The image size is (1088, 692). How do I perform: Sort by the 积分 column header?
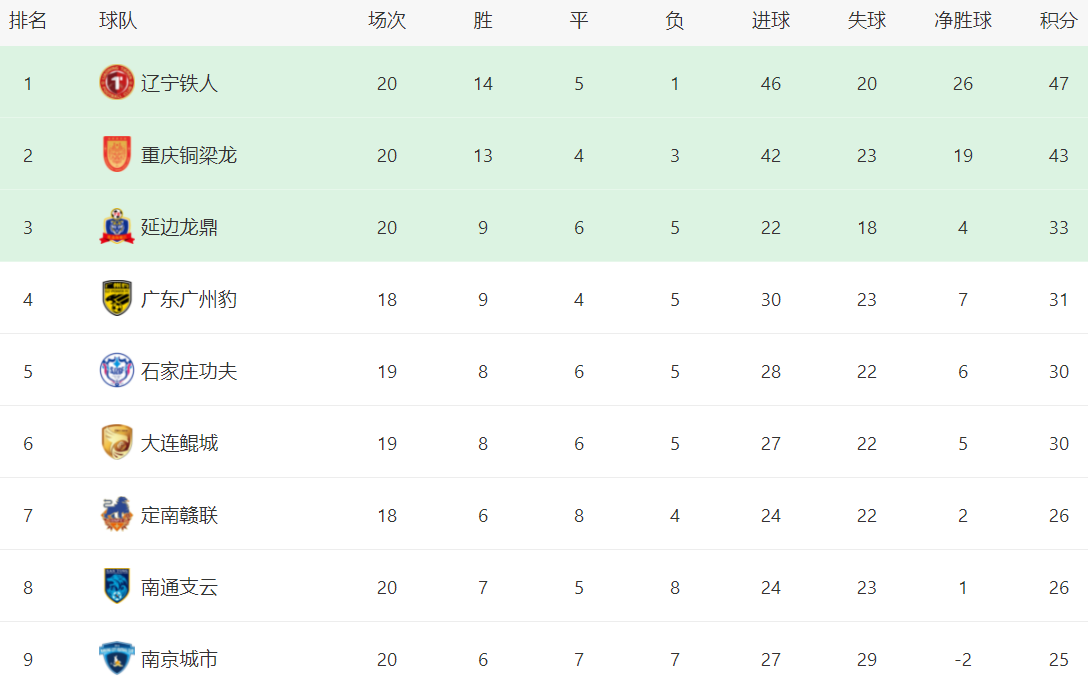pyautogui.click(x=1058, y=21)
